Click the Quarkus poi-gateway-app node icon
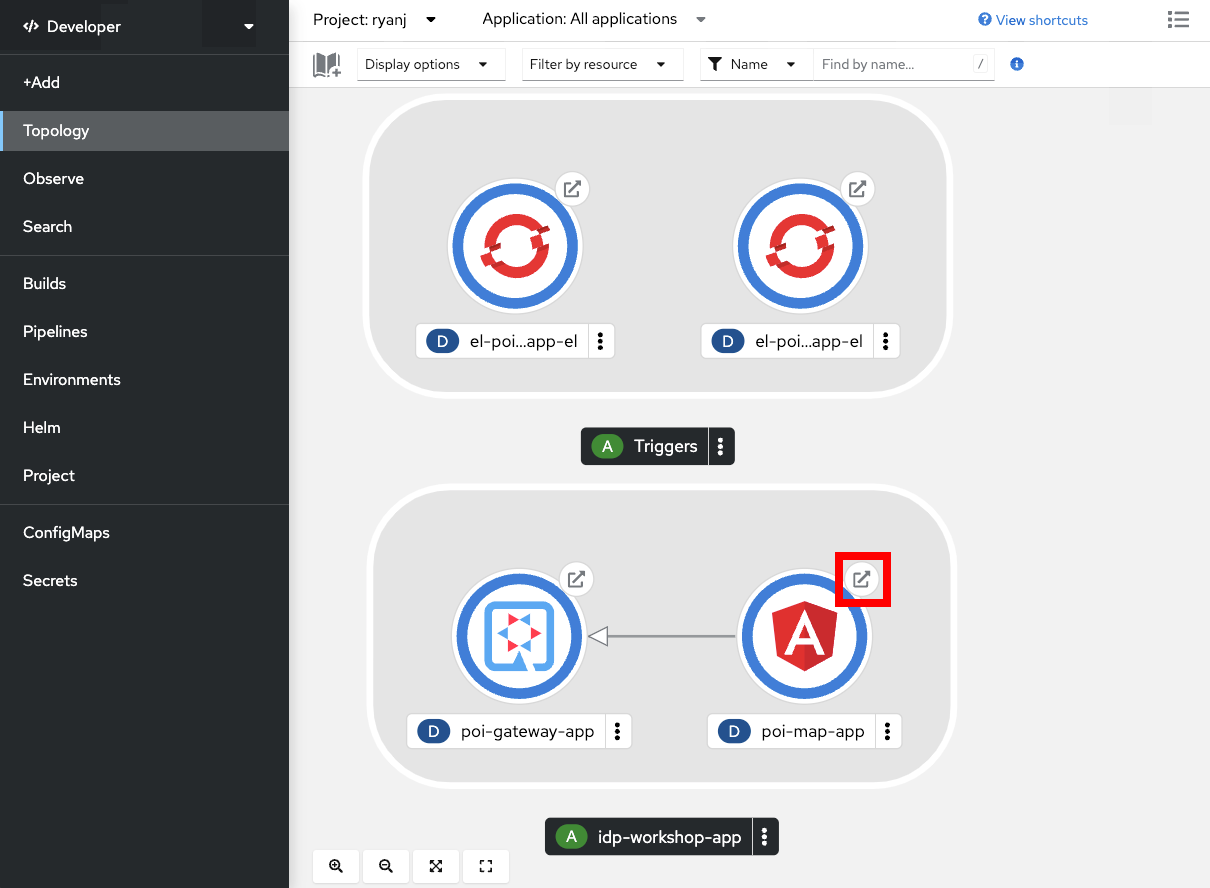The image size is (1210, 888). coord(518,636)
